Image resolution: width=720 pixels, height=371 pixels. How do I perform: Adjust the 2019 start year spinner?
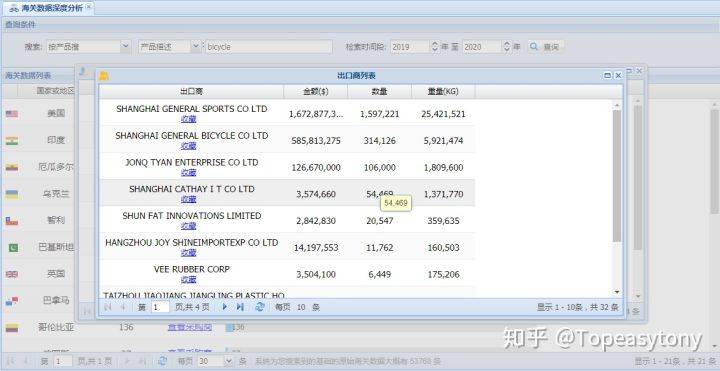tap(434, 47)
